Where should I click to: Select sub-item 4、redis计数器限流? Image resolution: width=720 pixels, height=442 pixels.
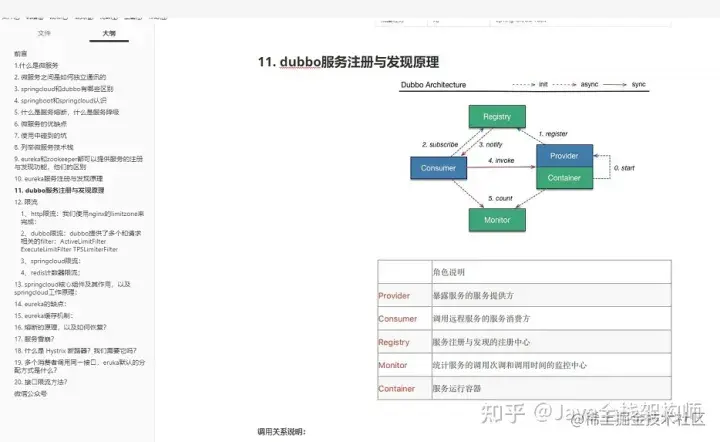(x=51, y=273)
